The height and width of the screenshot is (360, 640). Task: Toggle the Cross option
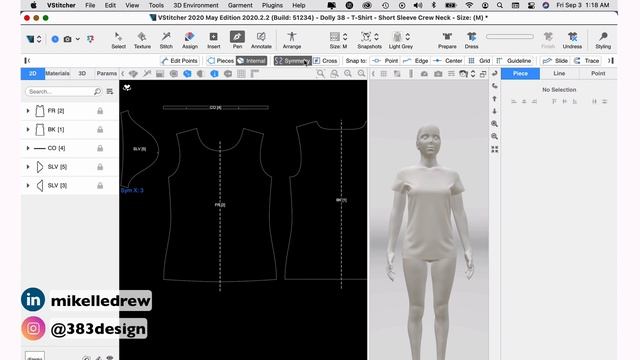(x=325, y=61)
